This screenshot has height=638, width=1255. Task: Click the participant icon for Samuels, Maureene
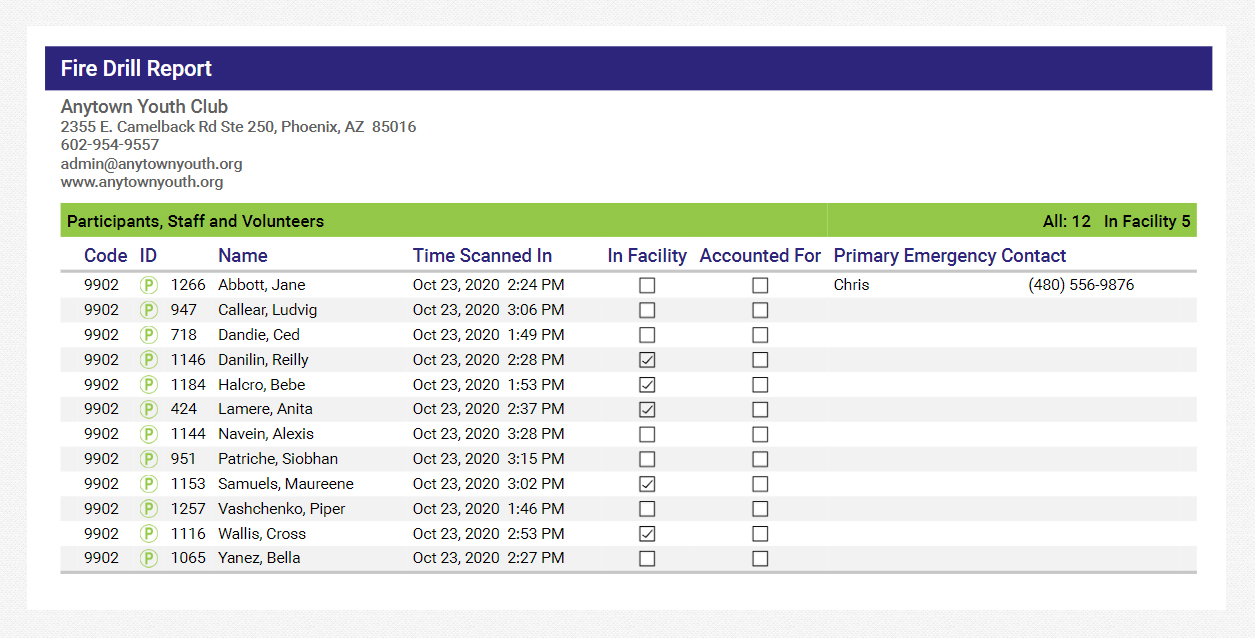point(148,484)
